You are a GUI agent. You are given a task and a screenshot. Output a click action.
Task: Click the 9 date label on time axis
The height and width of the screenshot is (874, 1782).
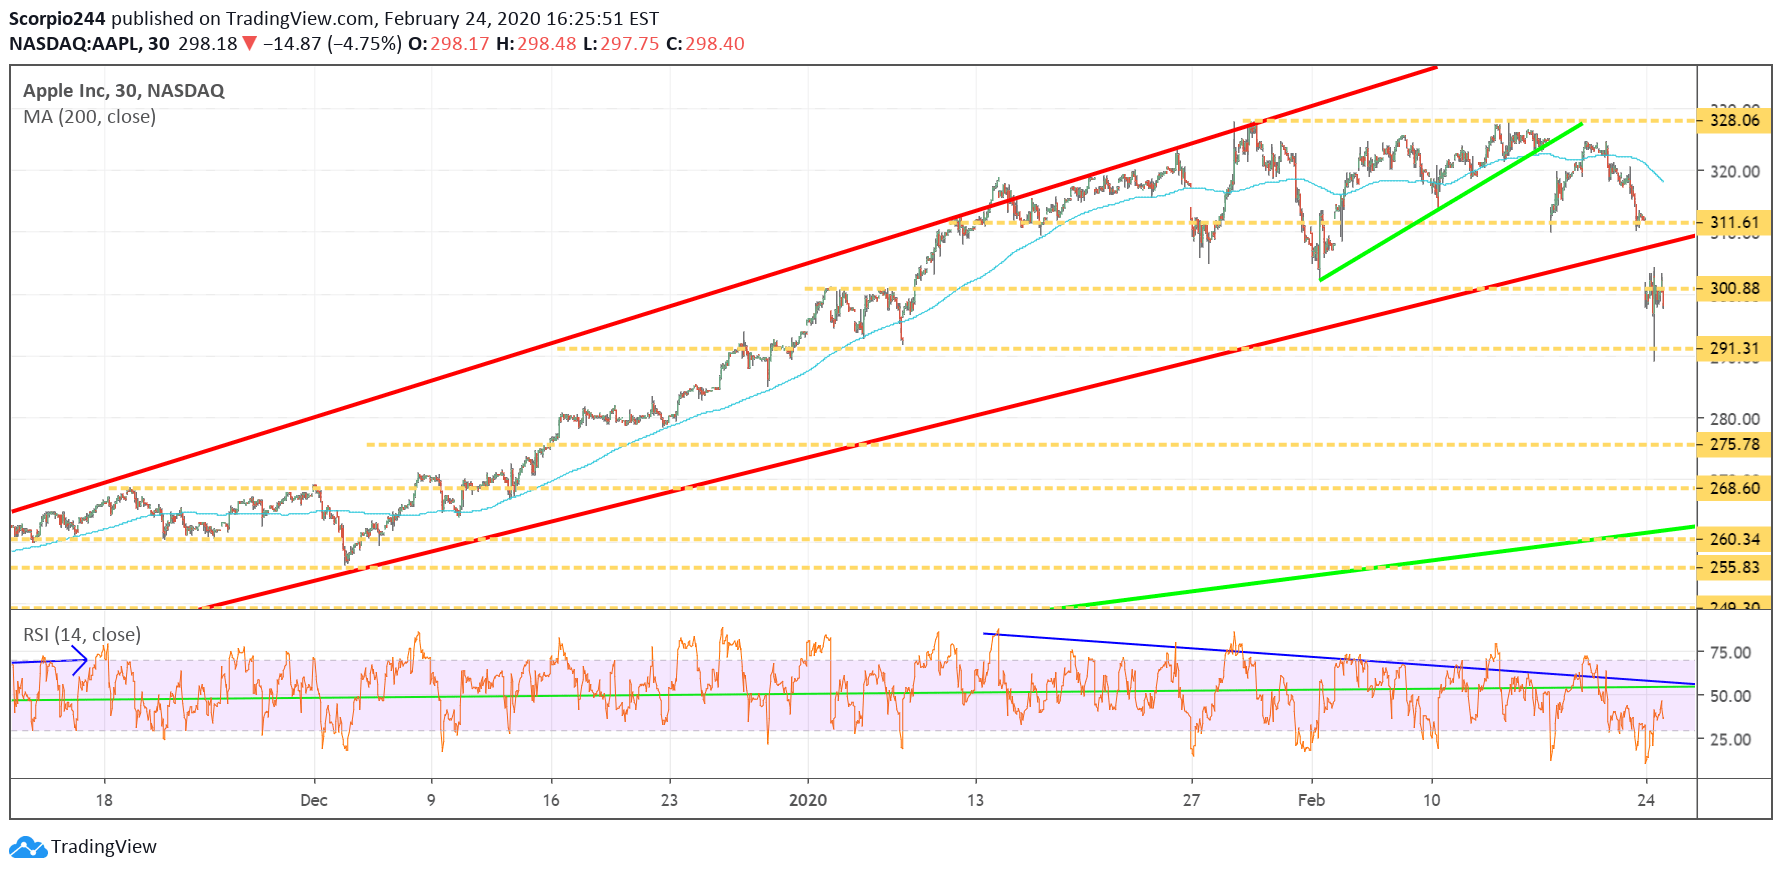click(x=431, y=800)
